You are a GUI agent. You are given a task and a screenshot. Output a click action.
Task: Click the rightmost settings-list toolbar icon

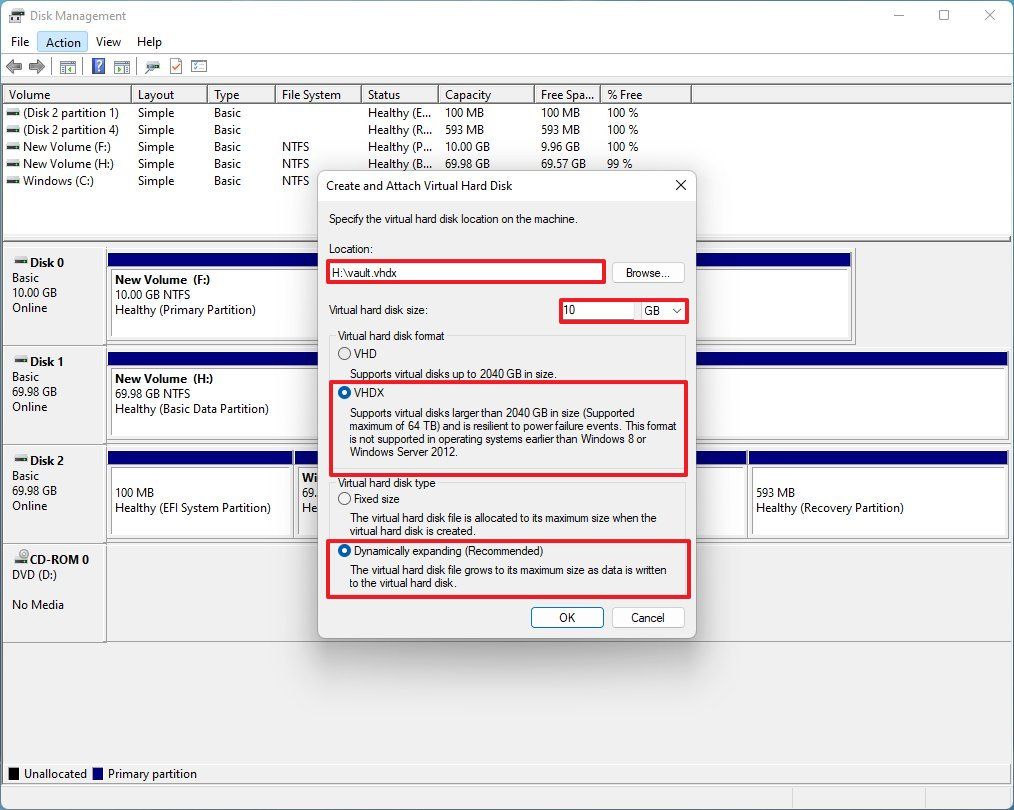click(x=199, y=67)
